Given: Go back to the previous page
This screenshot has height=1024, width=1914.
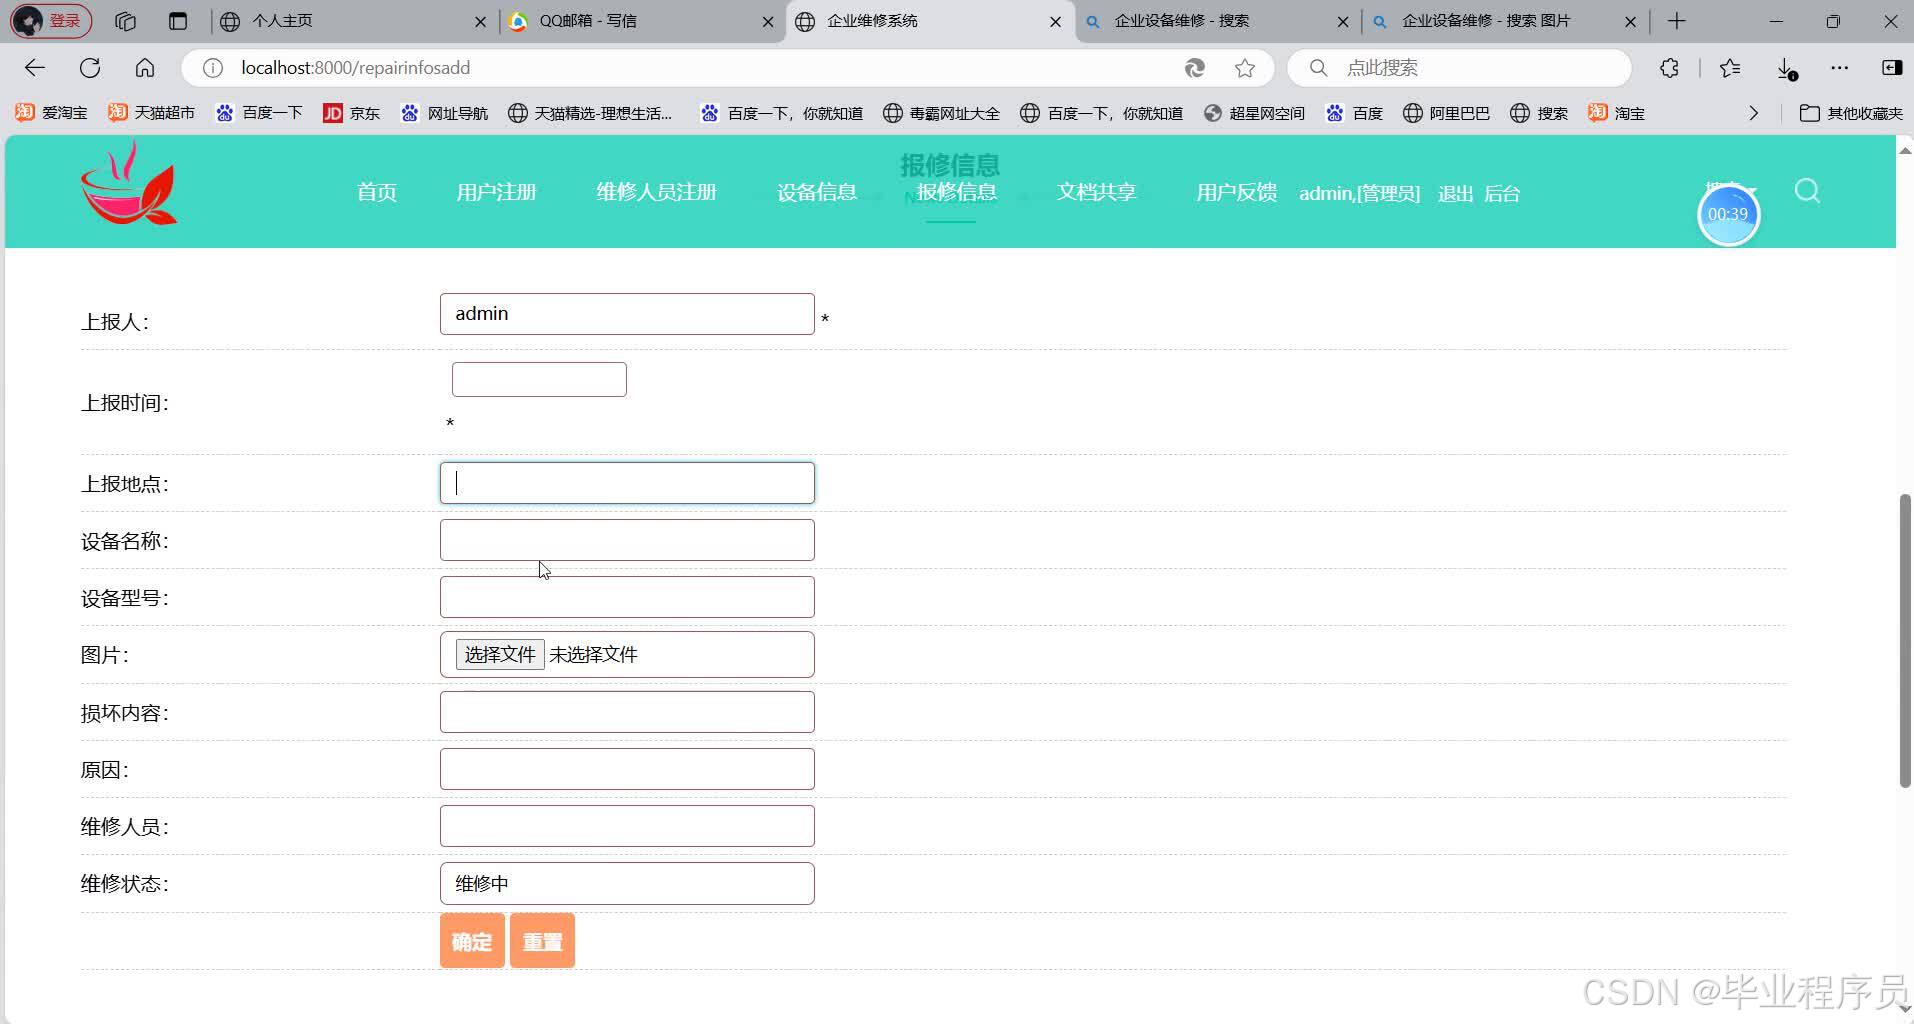Looking at the screenshot, I should [x=35, y=68].
